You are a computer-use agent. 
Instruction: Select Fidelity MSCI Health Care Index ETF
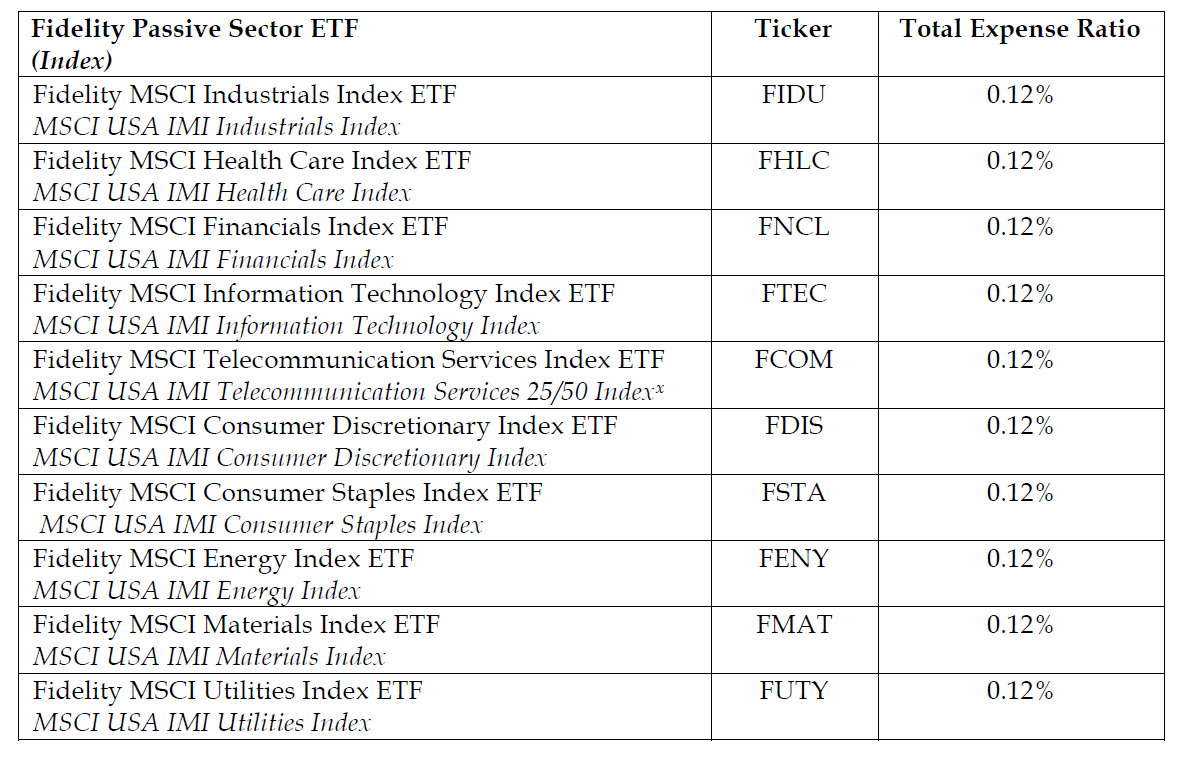pos(252,162)
